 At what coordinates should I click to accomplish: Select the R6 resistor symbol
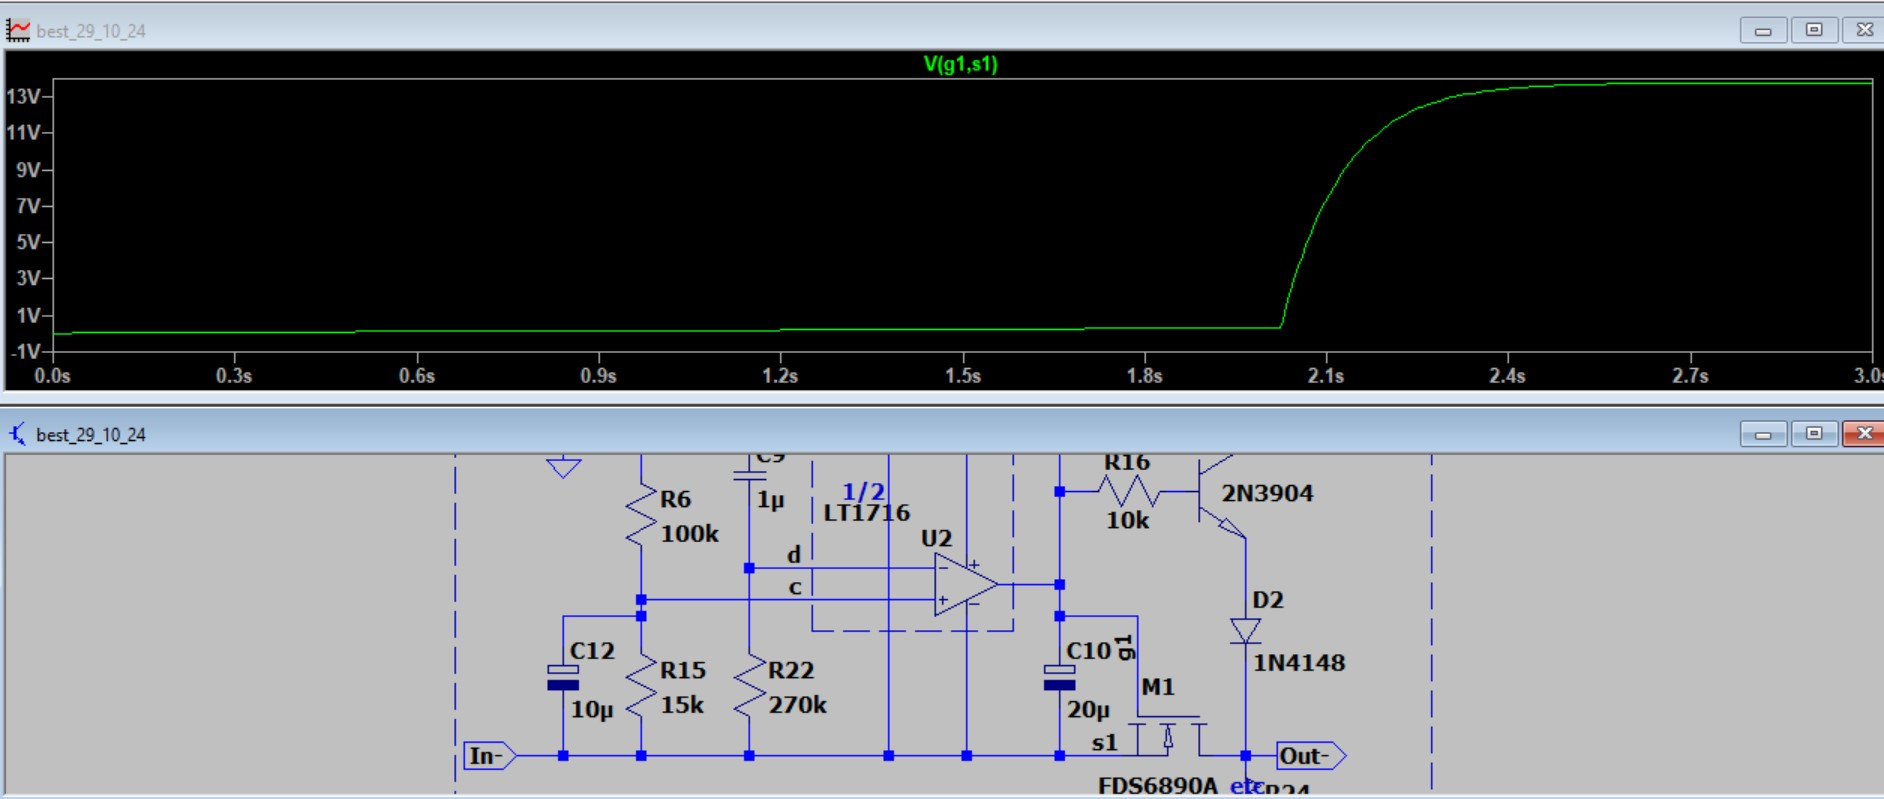click(x=641, y=516)
